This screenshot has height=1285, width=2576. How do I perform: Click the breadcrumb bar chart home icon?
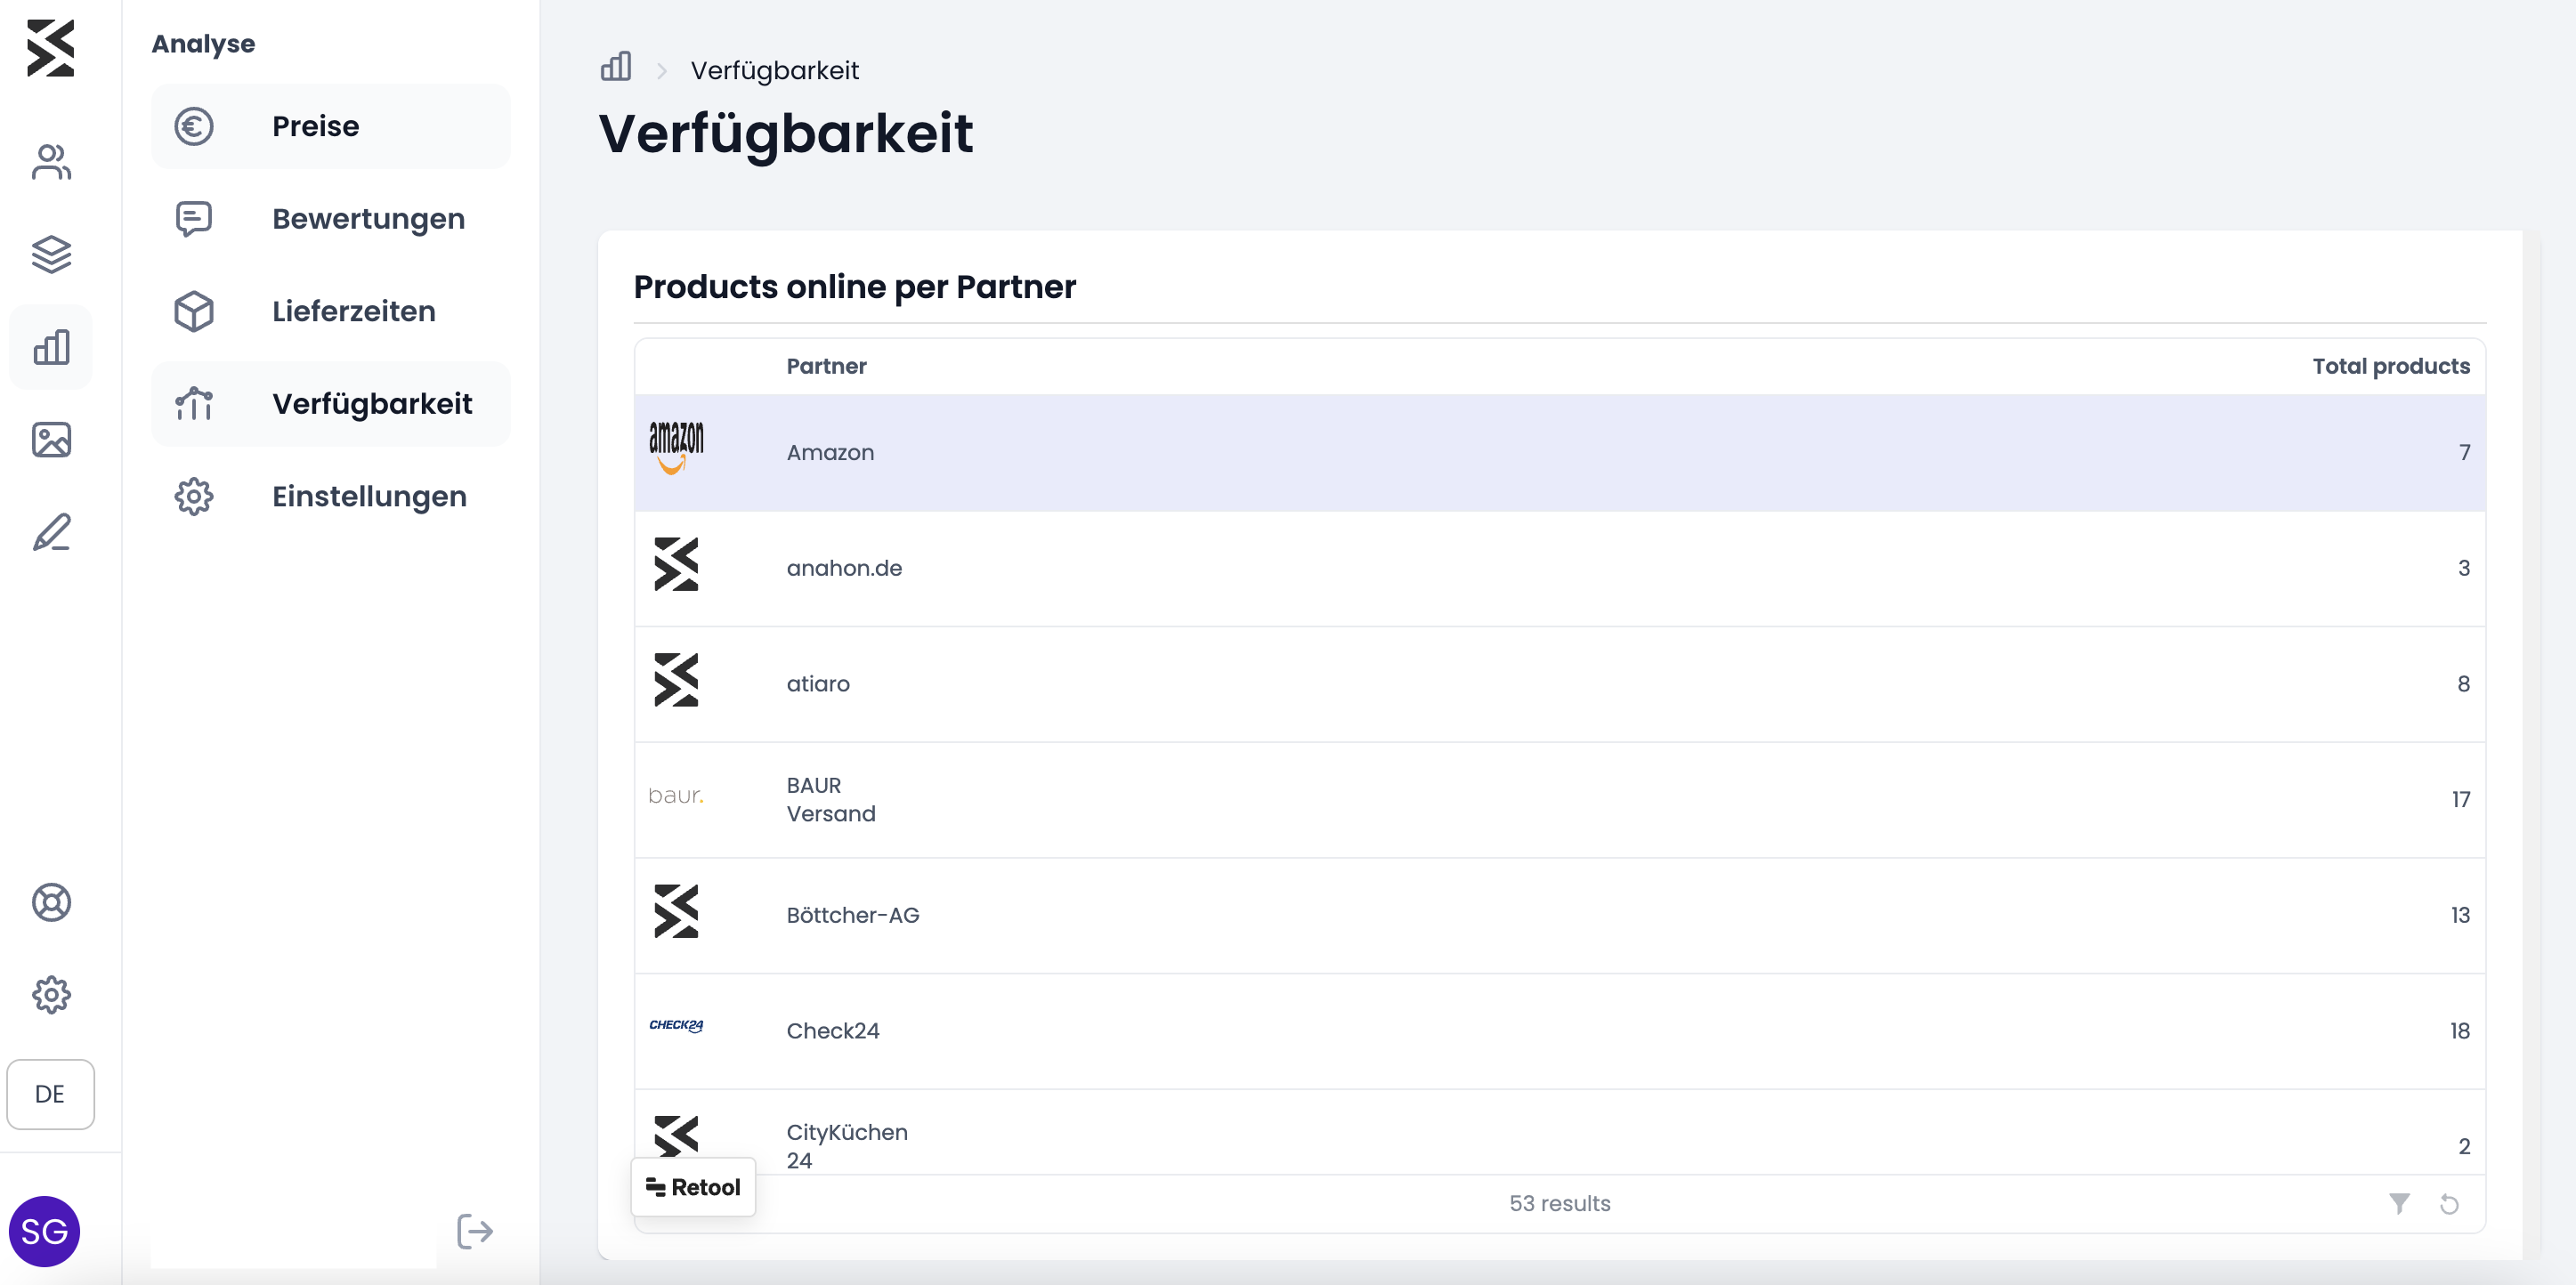tap(616, 67)
